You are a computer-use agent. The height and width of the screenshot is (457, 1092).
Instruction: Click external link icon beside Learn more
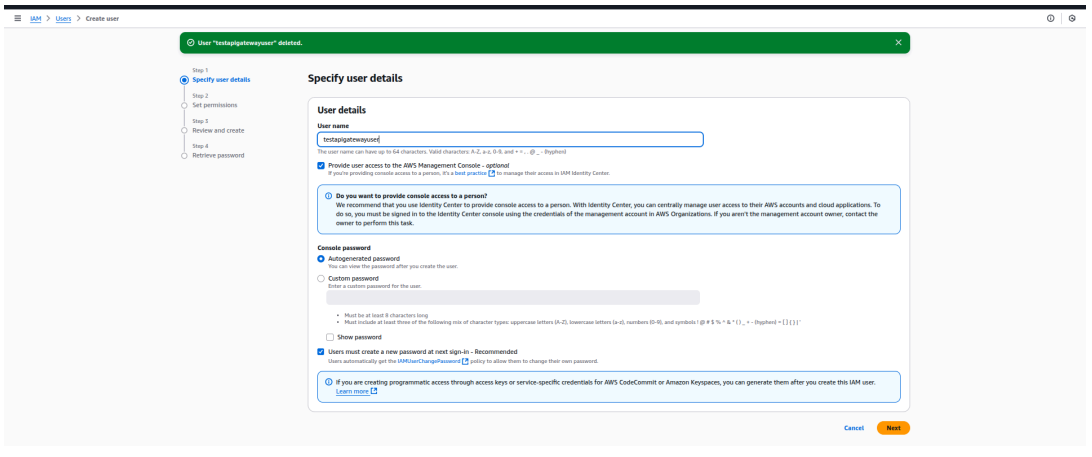374,391
